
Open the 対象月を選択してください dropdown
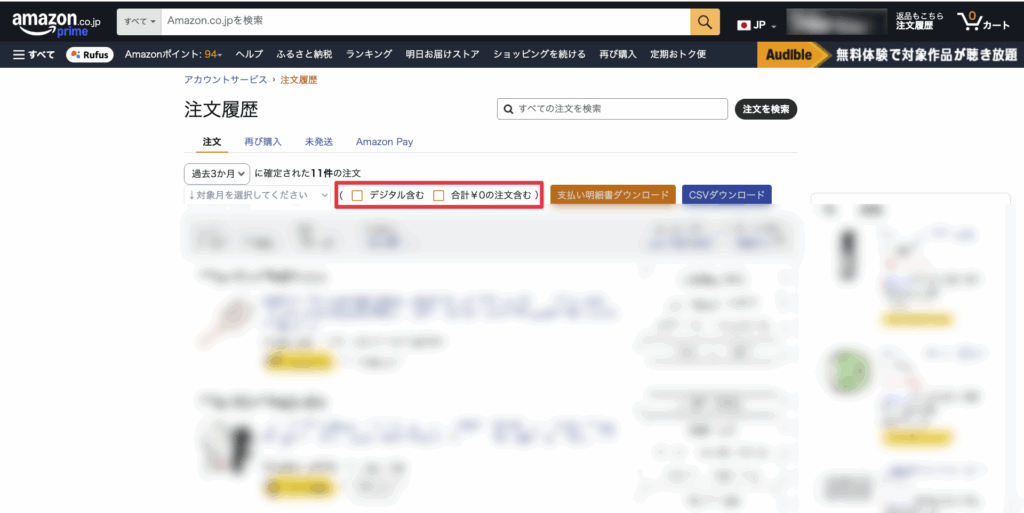coord(257,195)
